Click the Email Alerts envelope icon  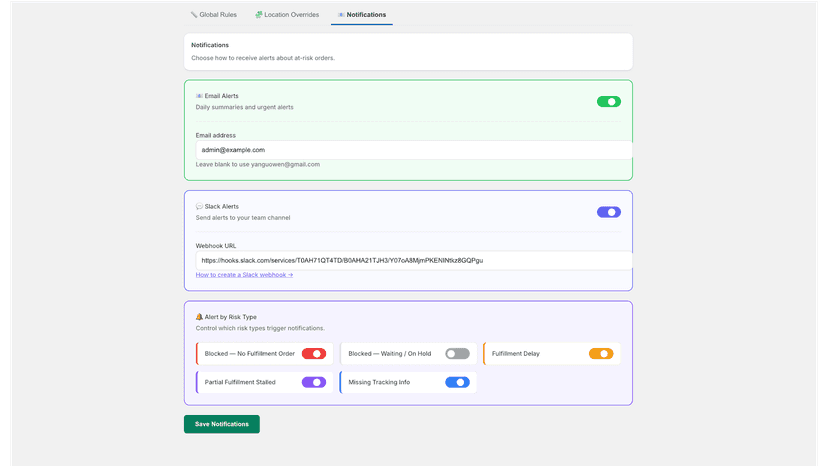click(x=199, y=96)
